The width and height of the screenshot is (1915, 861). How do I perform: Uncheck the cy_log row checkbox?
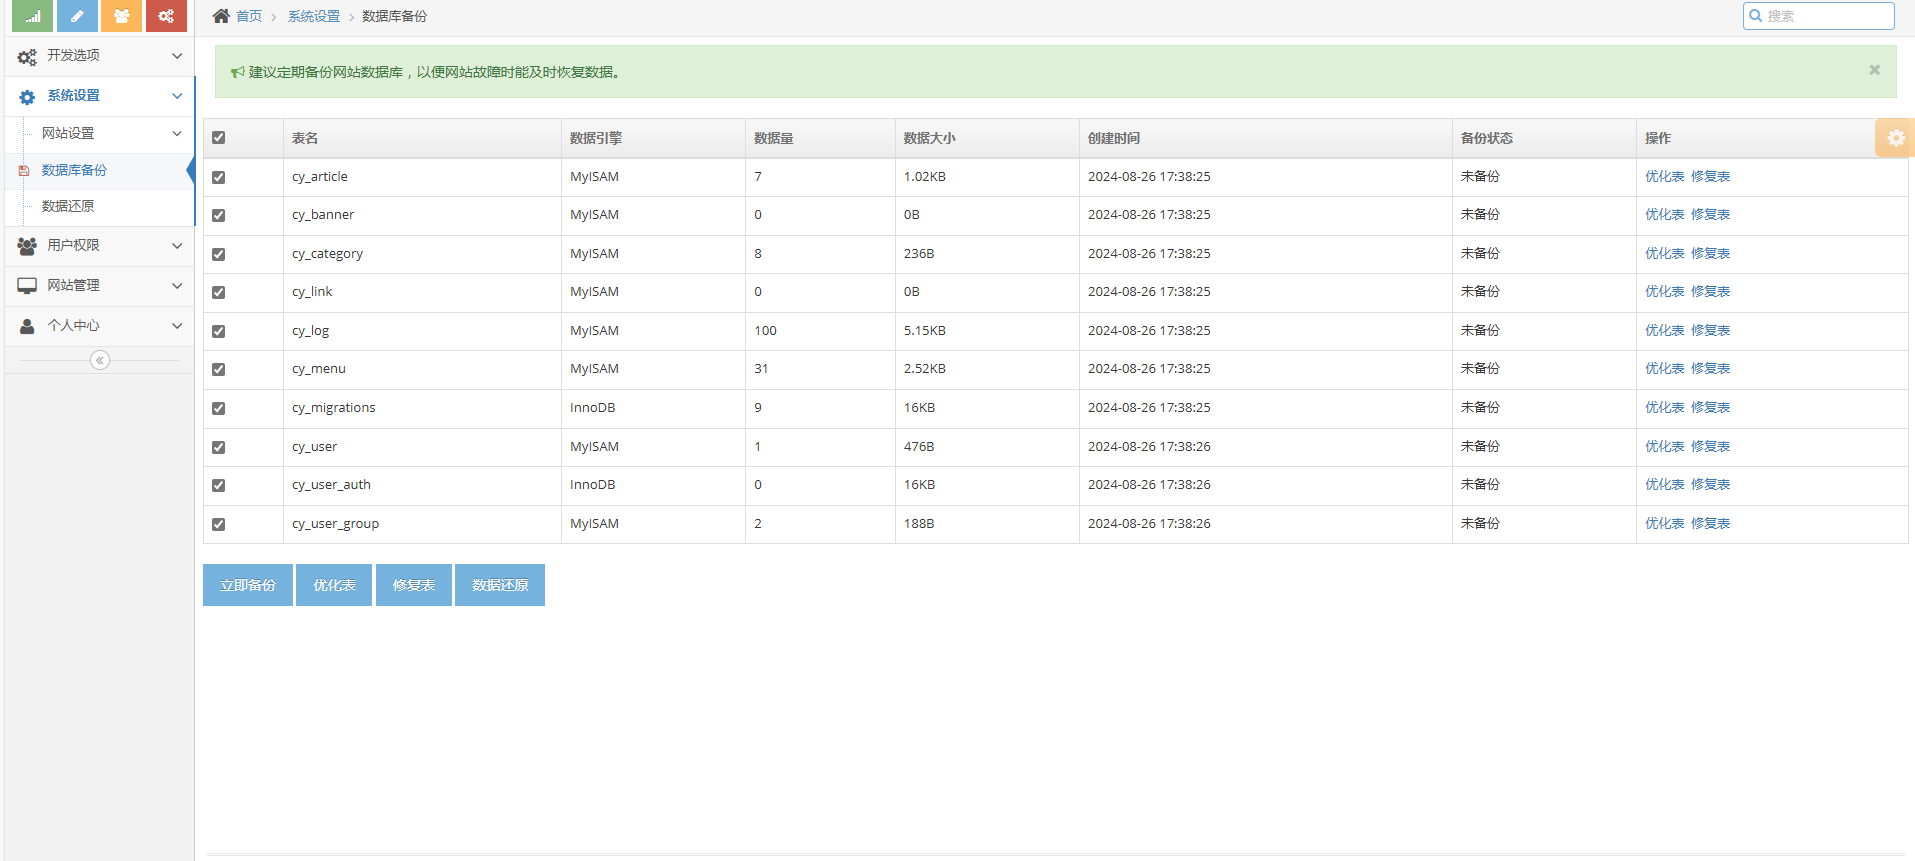pos(218,331)
